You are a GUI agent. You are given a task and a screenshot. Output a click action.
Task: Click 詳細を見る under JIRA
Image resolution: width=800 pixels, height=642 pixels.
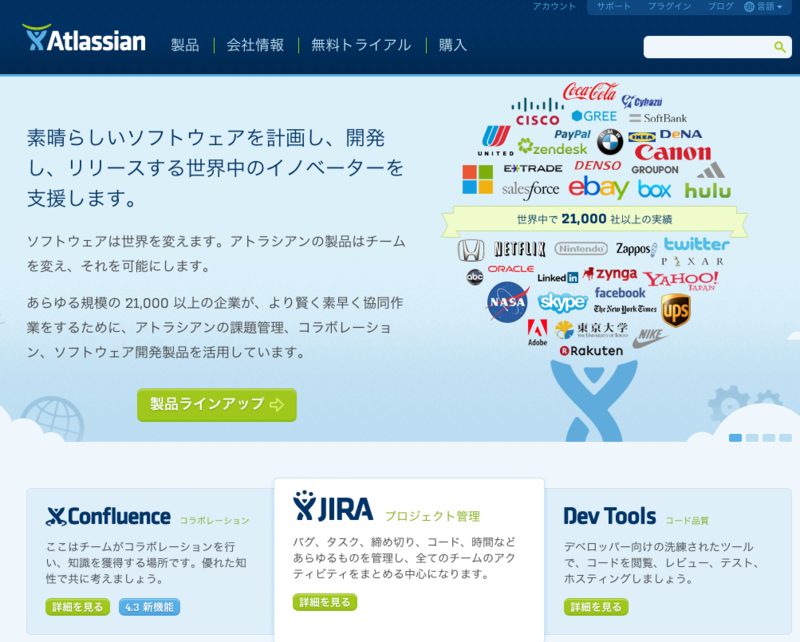325,602
